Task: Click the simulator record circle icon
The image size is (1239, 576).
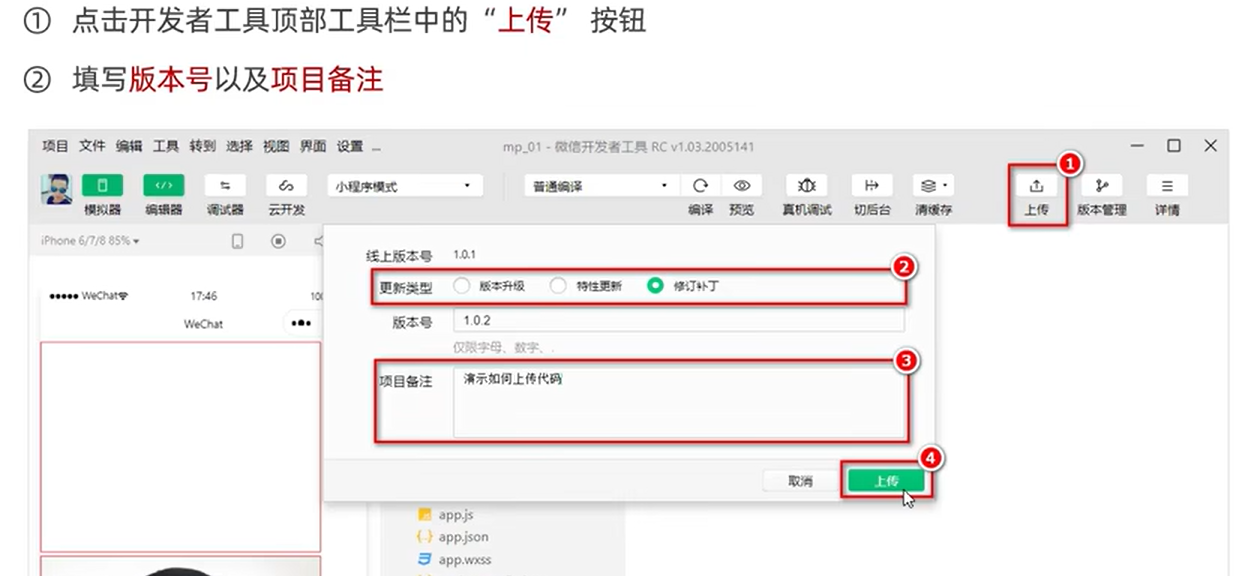Action: (x=279, y=241)
